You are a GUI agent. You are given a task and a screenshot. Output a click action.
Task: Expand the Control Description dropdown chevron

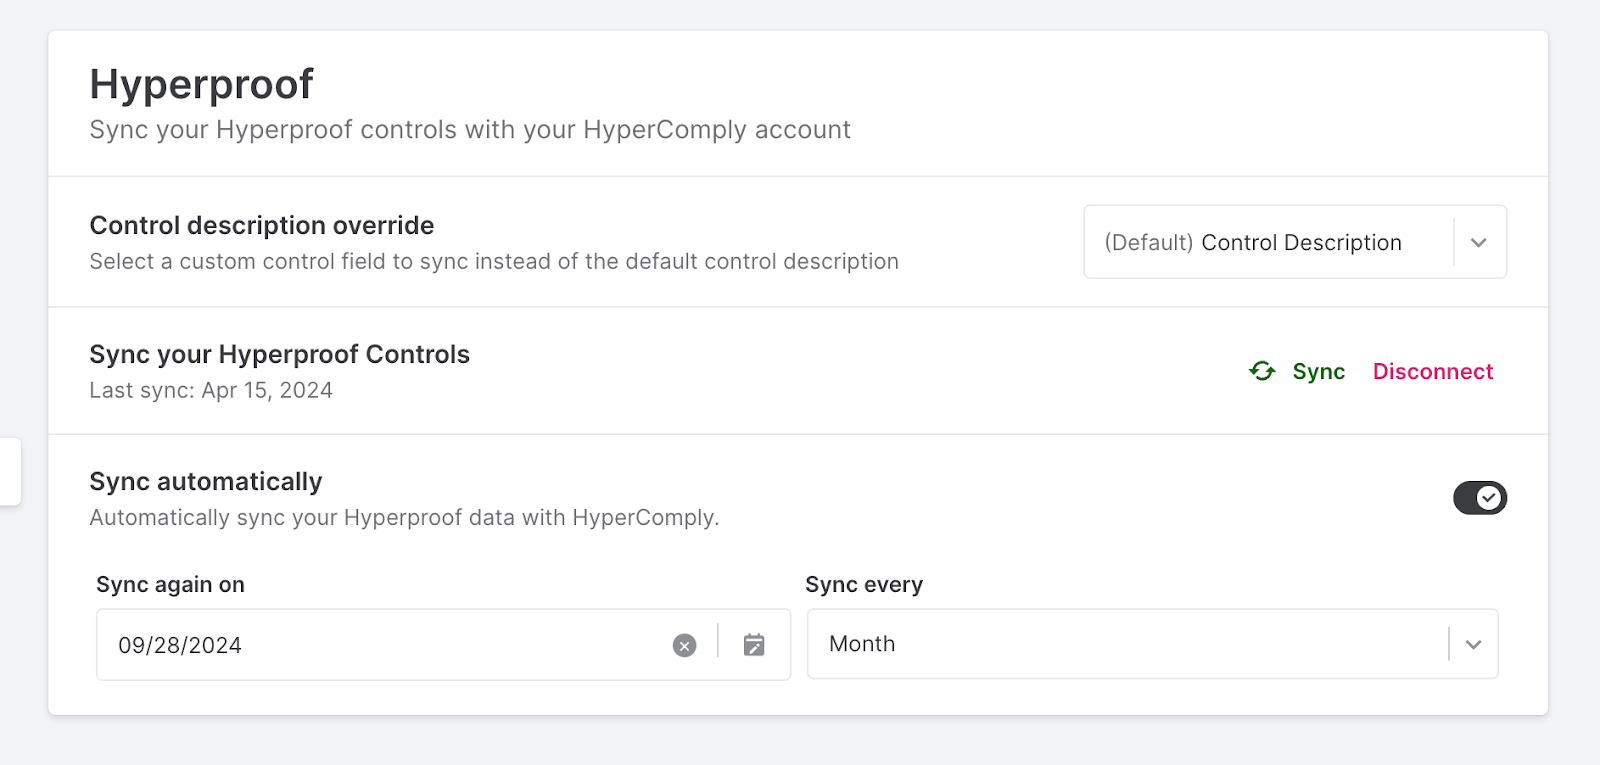coord(1479,243)
